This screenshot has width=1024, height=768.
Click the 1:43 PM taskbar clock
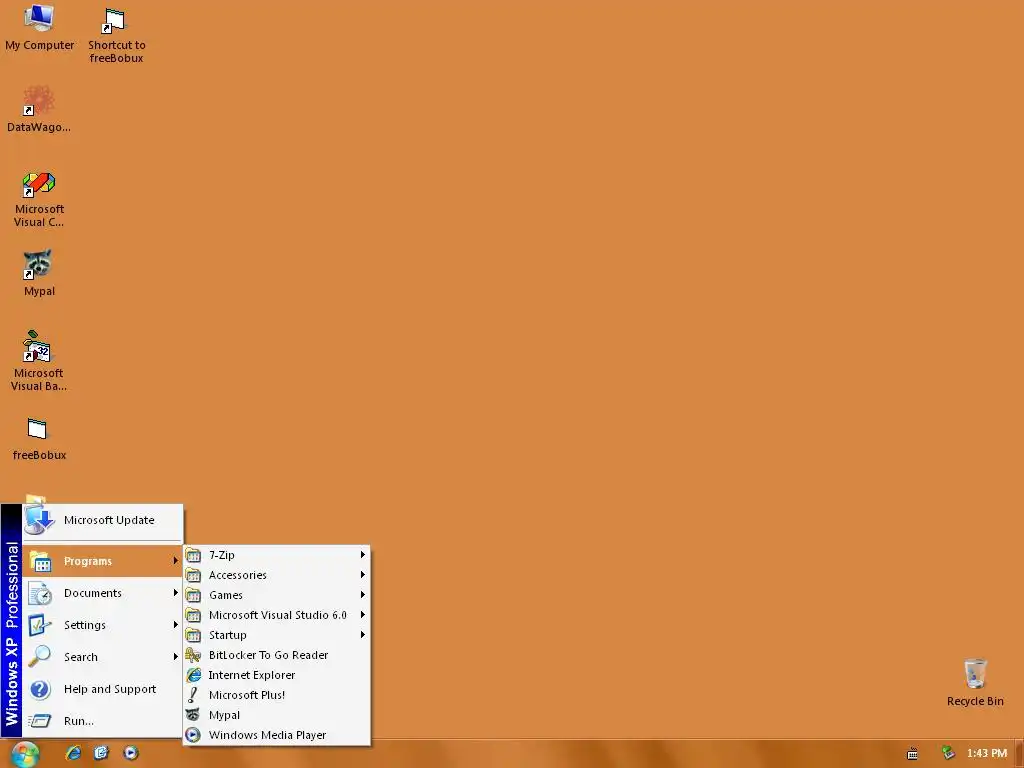pyautogui.click(x=987, y=753)
